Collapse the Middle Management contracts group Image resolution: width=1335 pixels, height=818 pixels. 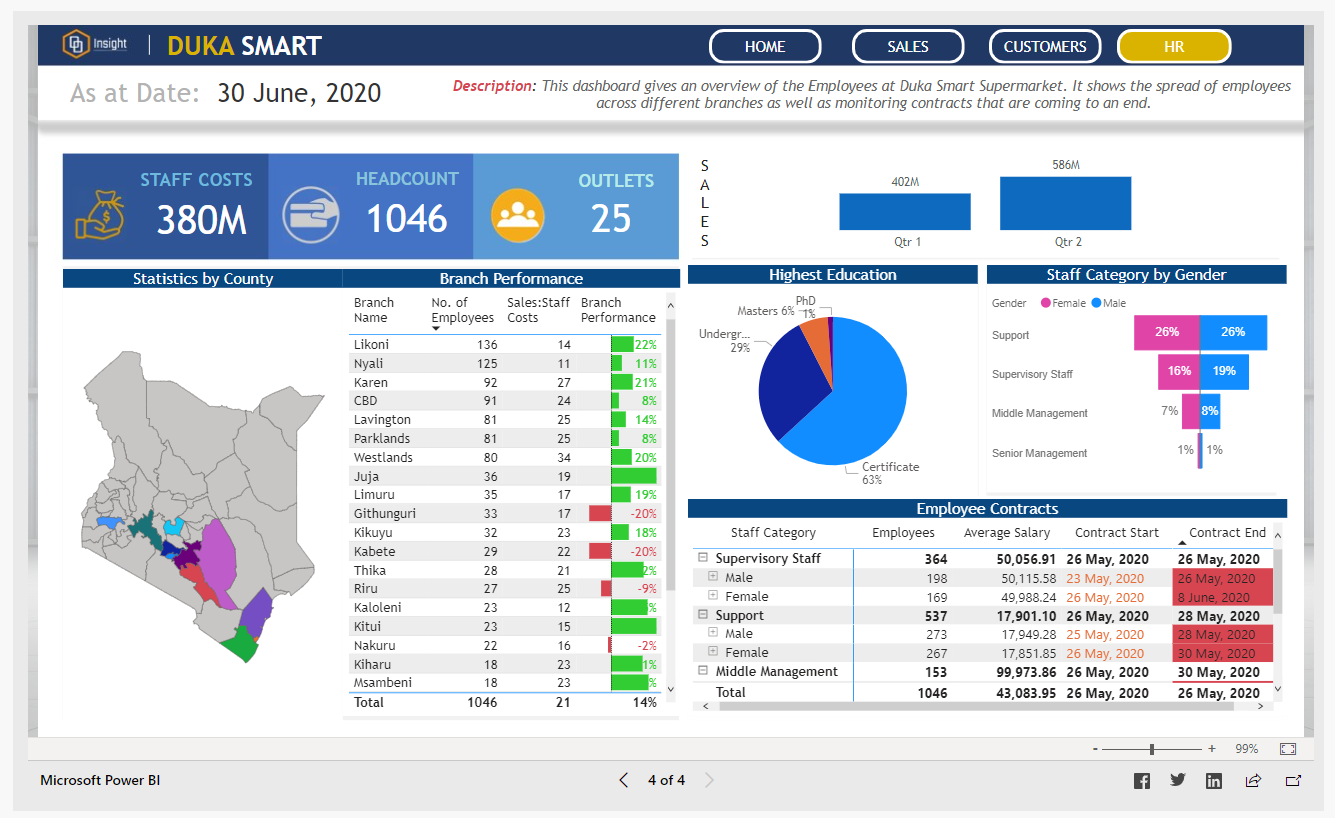pos(705,671)
